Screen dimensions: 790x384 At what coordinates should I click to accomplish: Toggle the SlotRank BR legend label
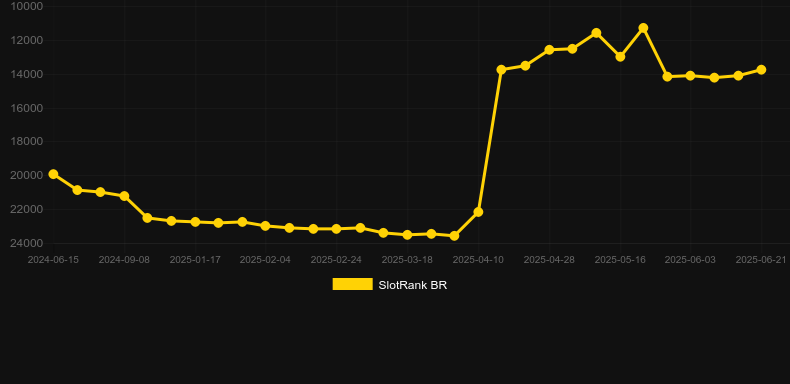pyautogui.click(x=413, y=285)
